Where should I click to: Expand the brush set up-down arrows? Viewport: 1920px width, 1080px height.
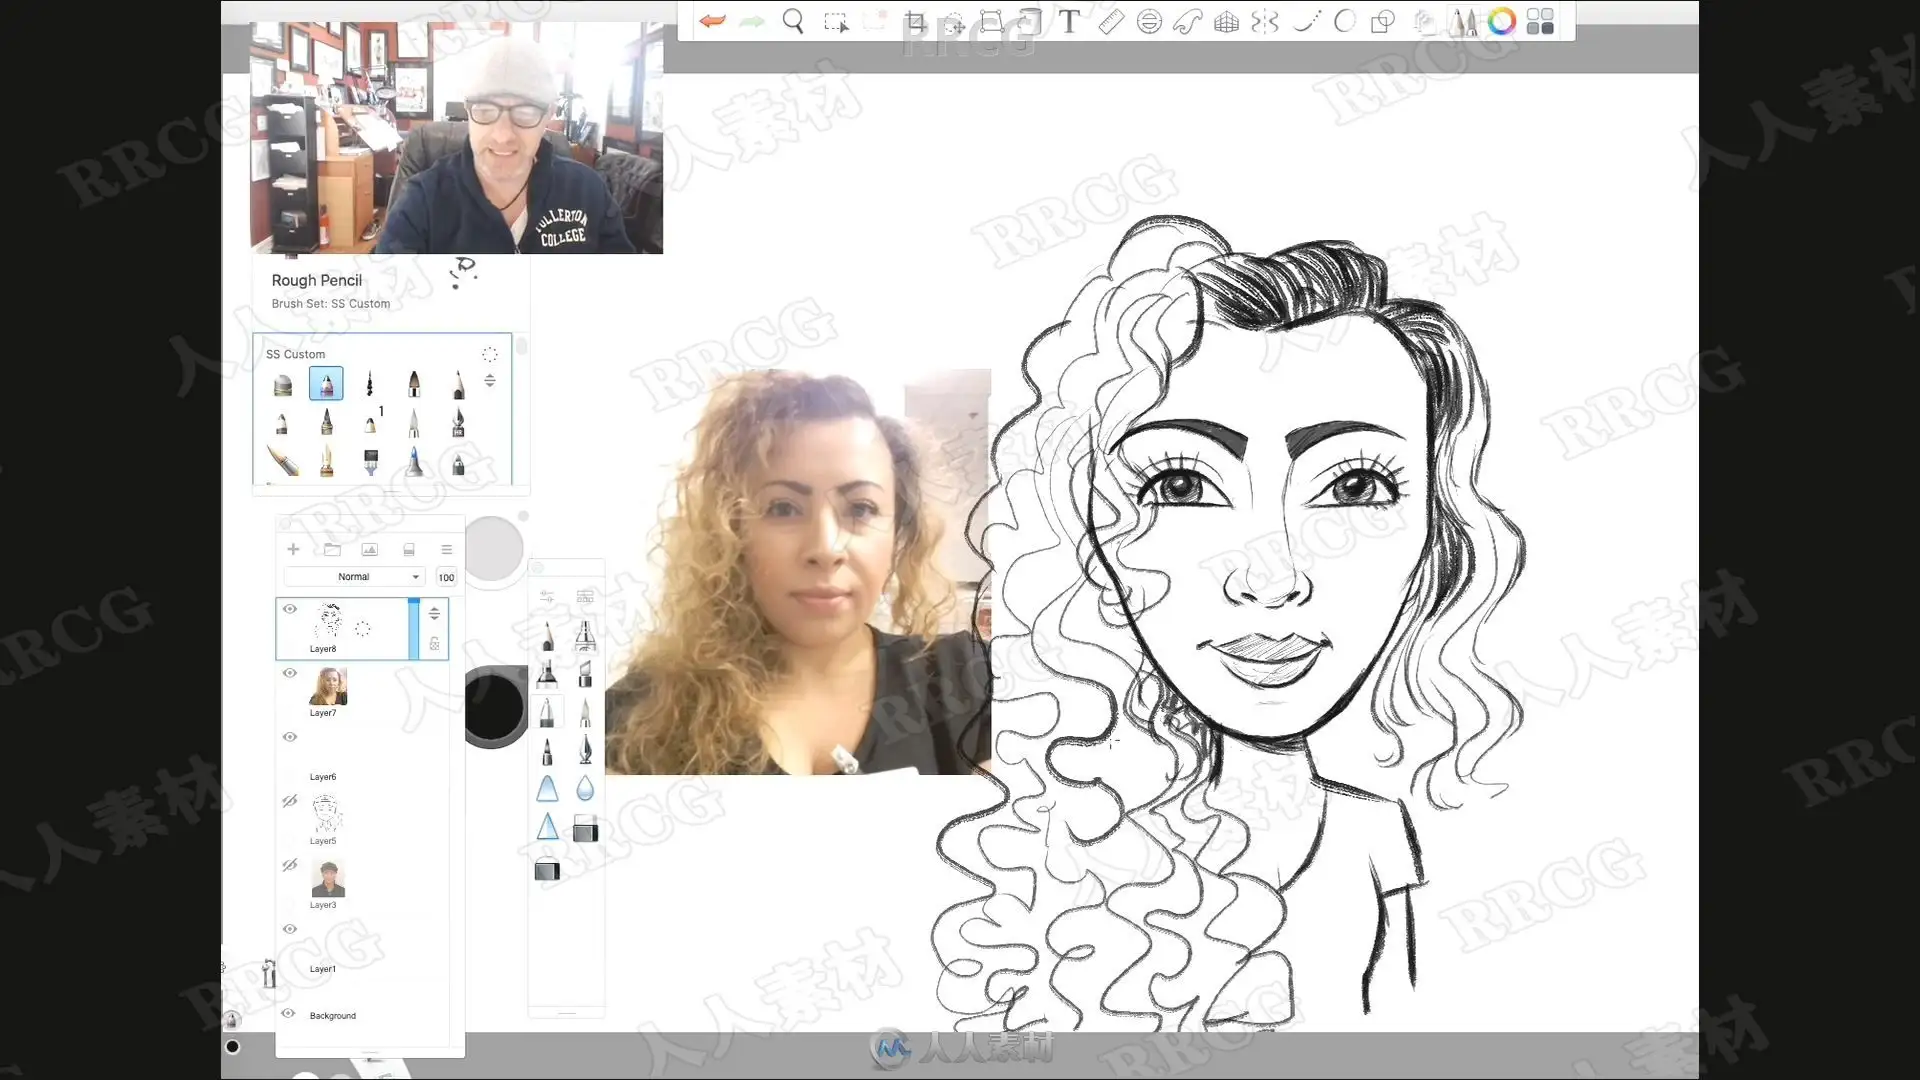(490, 380)
